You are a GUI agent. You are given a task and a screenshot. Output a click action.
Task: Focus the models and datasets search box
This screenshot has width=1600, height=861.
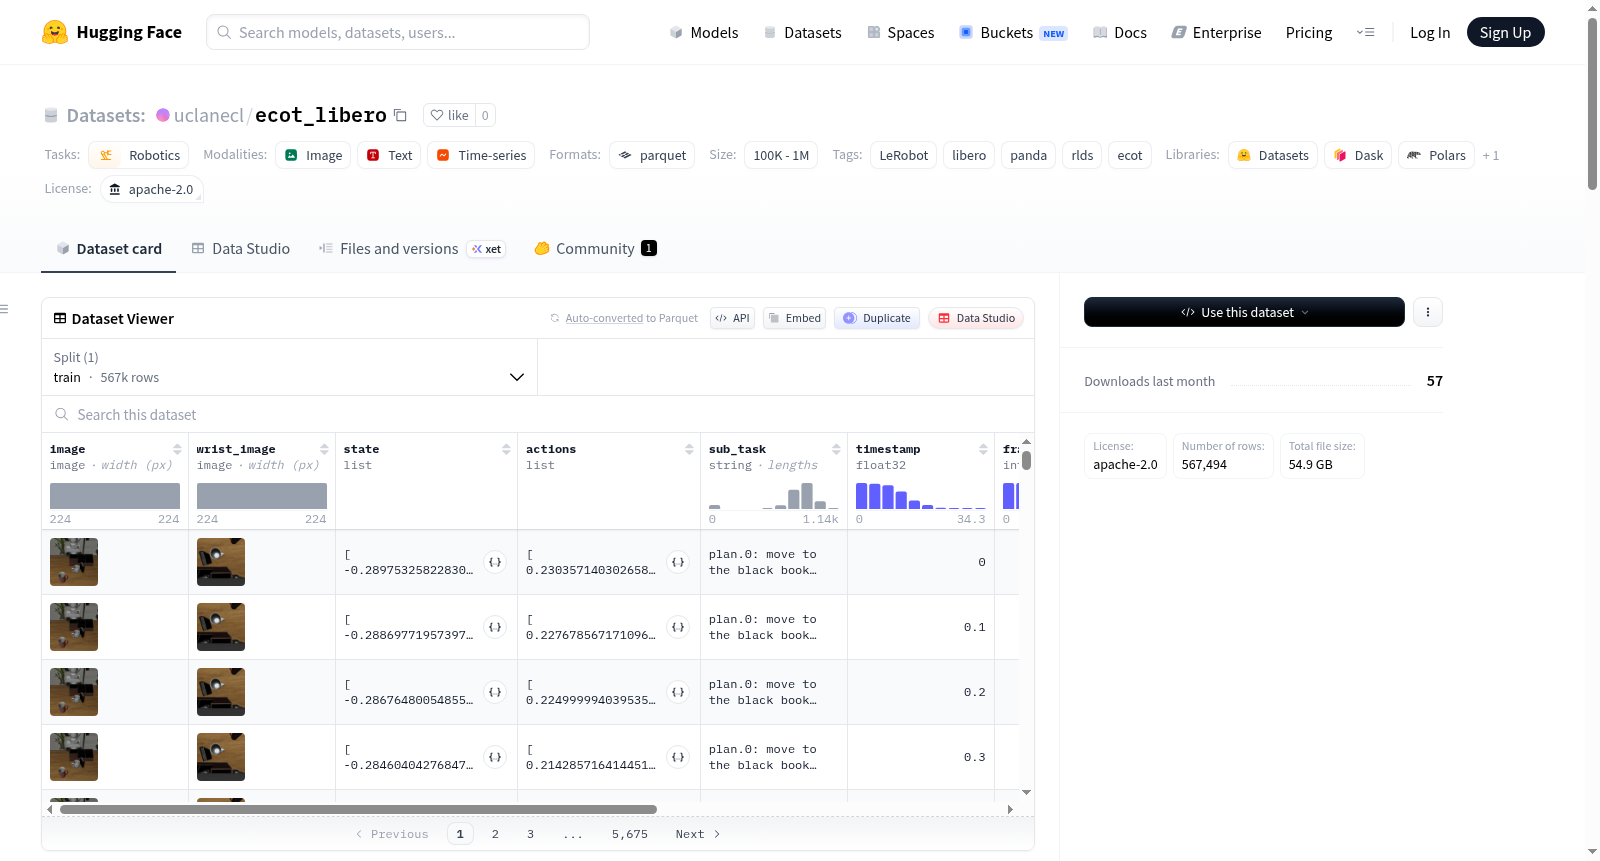pos(398,32)
